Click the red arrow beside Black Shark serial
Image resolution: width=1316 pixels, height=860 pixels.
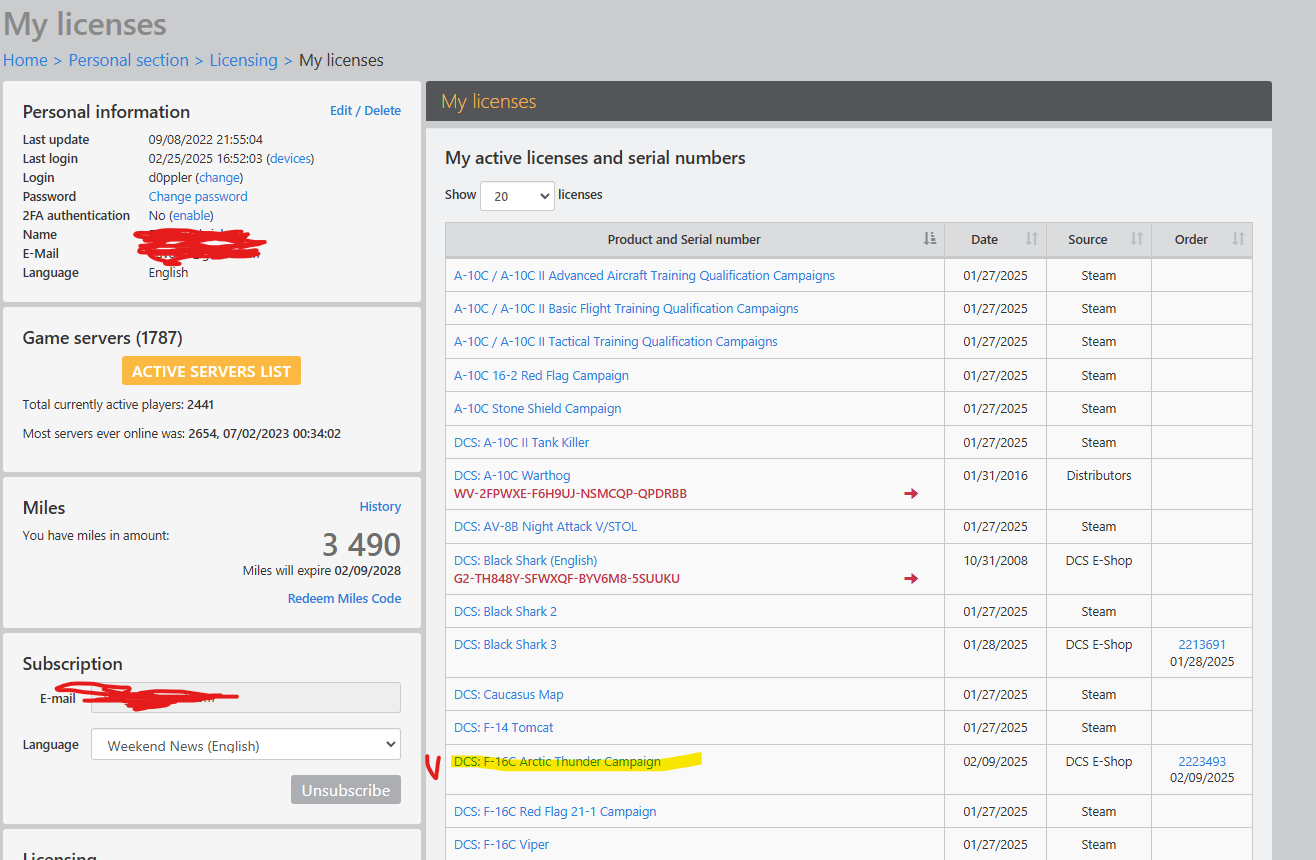(x=911, y=578)
